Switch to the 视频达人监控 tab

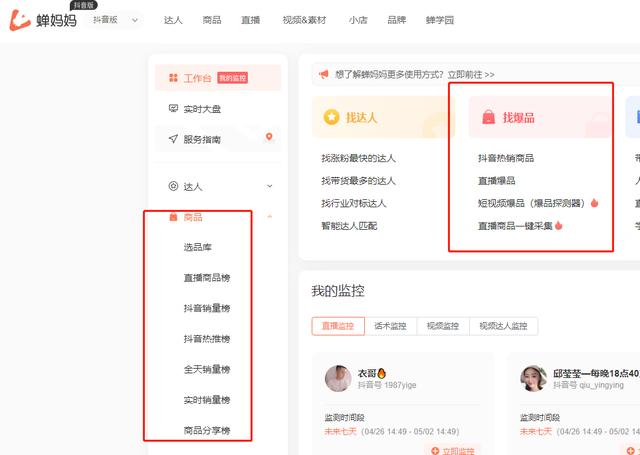(x=503, y=326)
